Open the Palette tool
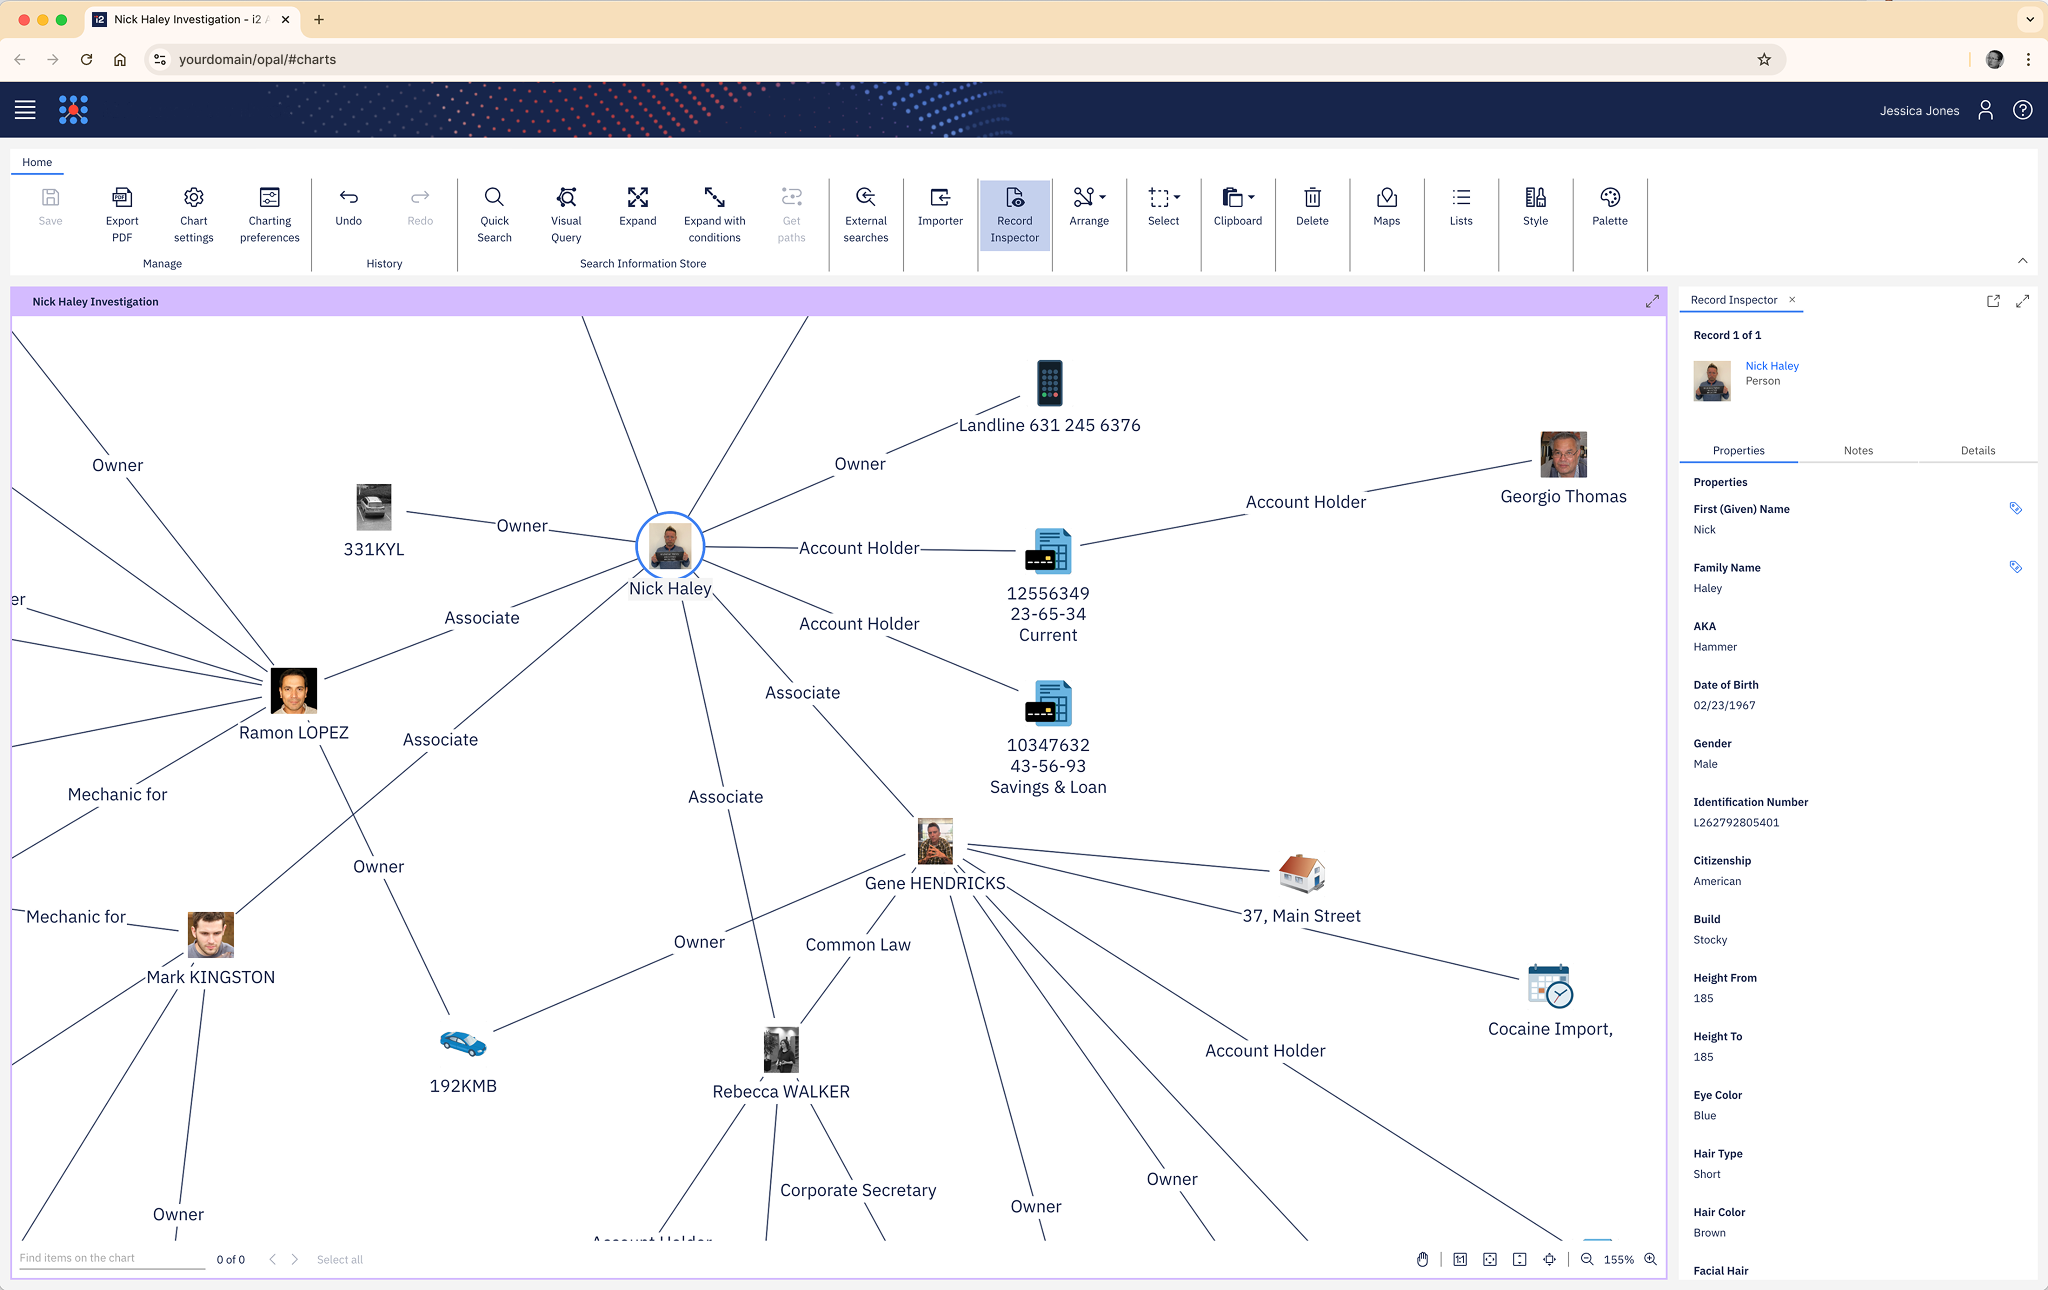The height and width of the screenshot is (1290, 2048). click(1610, 206)
